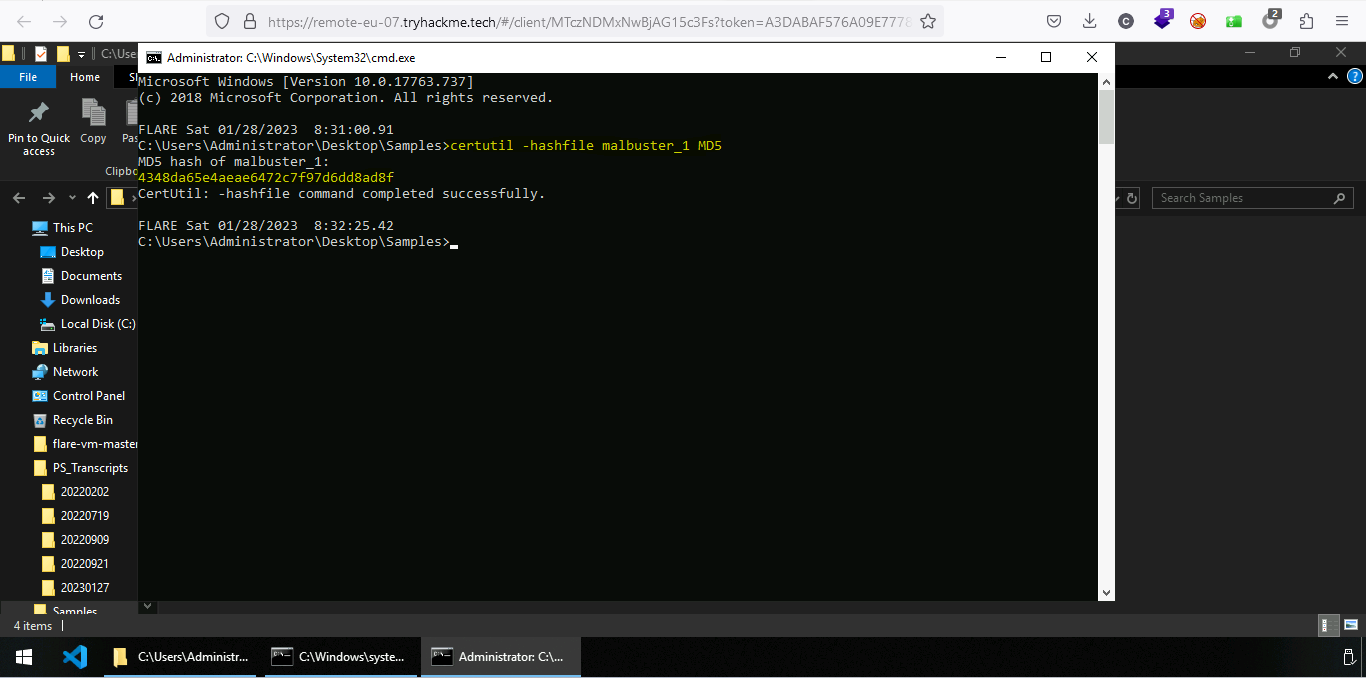Open File Explorer Help icon

coord(1355,76)
